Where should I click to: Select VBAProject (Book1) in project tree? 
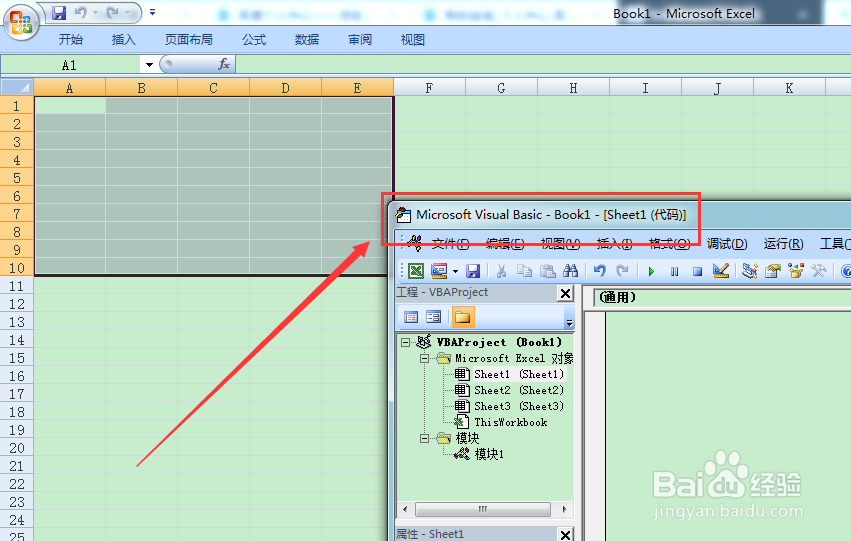pos(499,342)
